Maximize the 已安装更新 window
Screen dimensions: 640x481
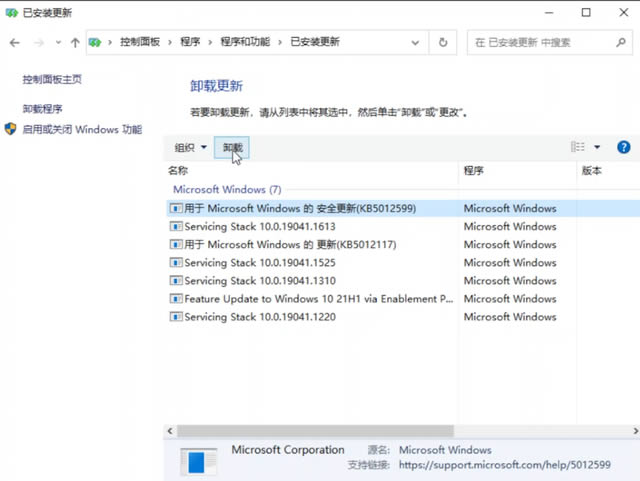point(586,13)
